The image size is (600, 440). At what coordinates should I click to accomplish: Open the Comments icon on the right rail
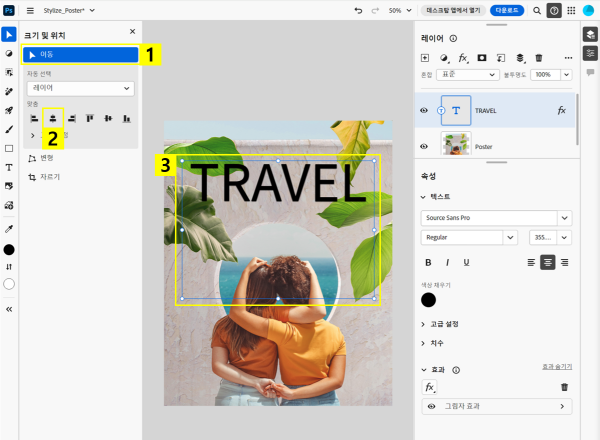coord(590,72)
